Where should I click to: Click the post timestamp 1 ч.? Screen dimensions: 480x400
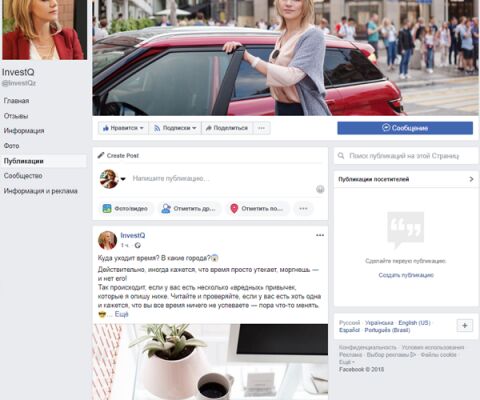125,245
